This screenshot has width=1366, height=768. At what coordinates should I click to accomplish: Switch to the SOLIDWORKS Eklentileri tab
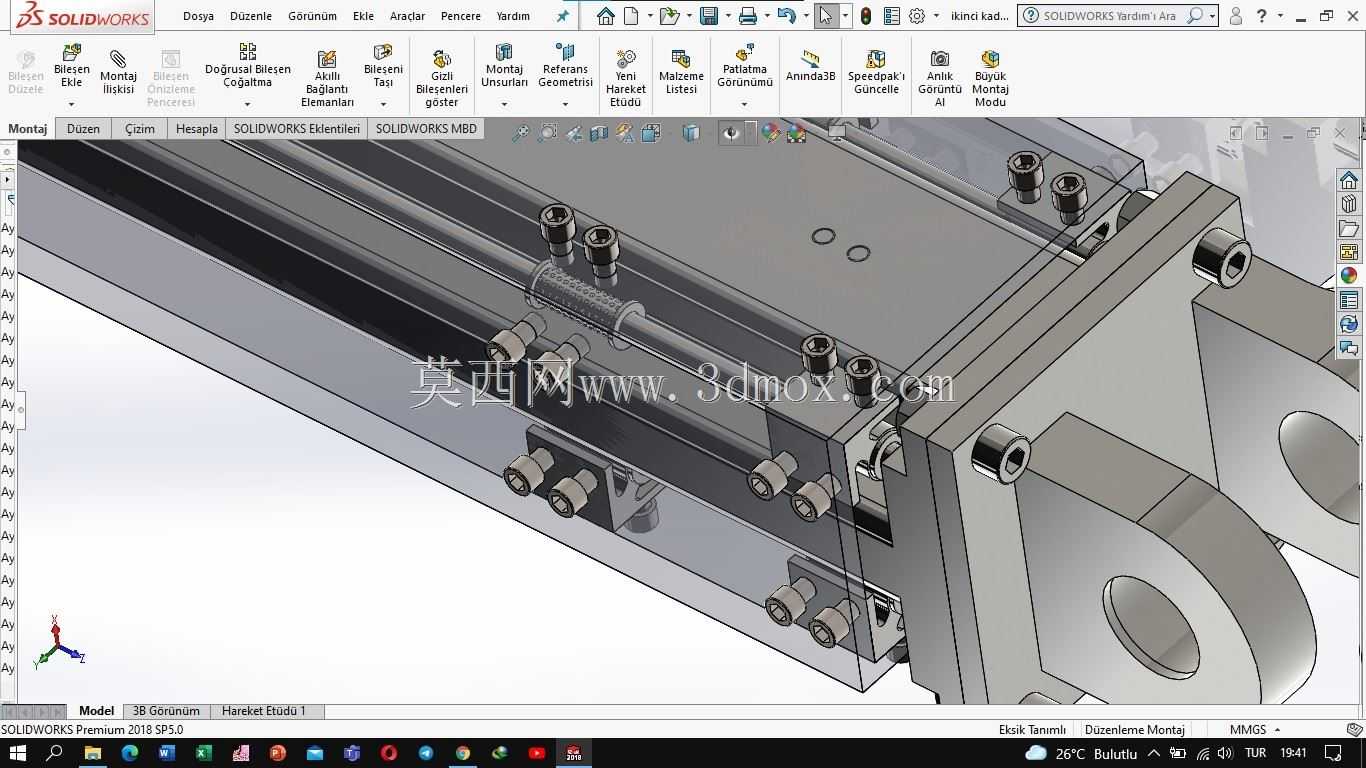pyautogui.click(x=297, y=128)
